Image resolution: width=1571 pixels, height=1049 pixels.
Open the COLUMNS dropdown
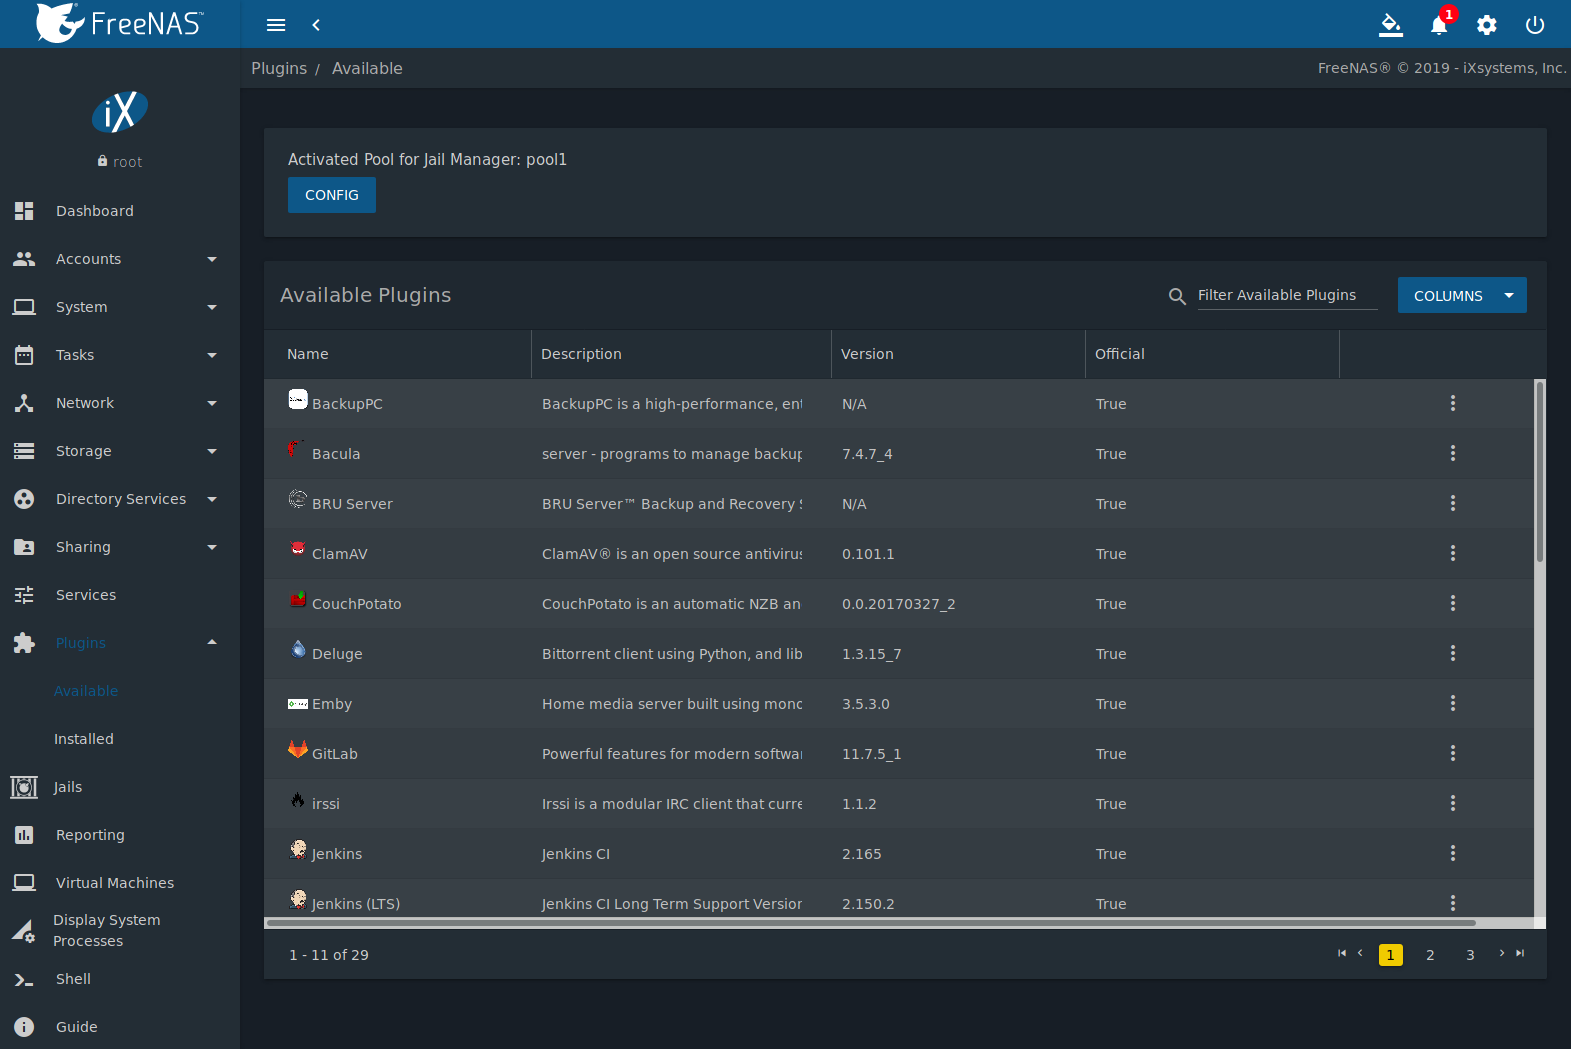coord(1462,295)
